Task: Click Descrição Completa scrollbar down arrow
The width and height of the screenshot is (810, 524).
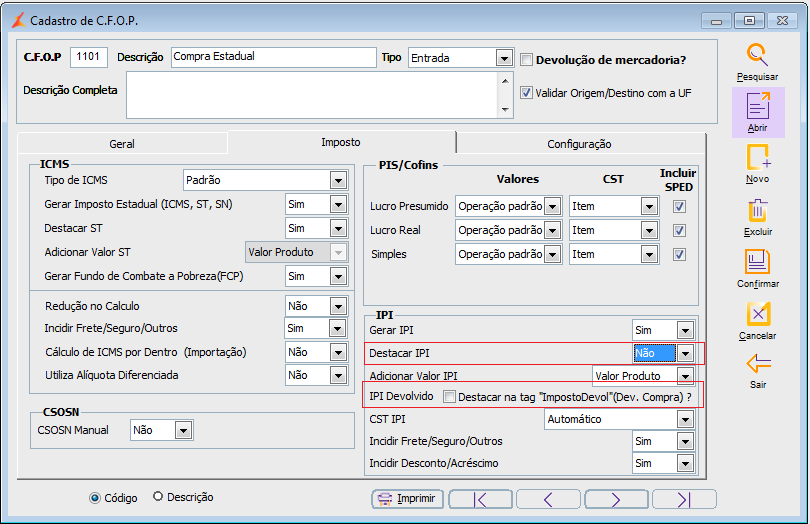Action: coord(505,110)
